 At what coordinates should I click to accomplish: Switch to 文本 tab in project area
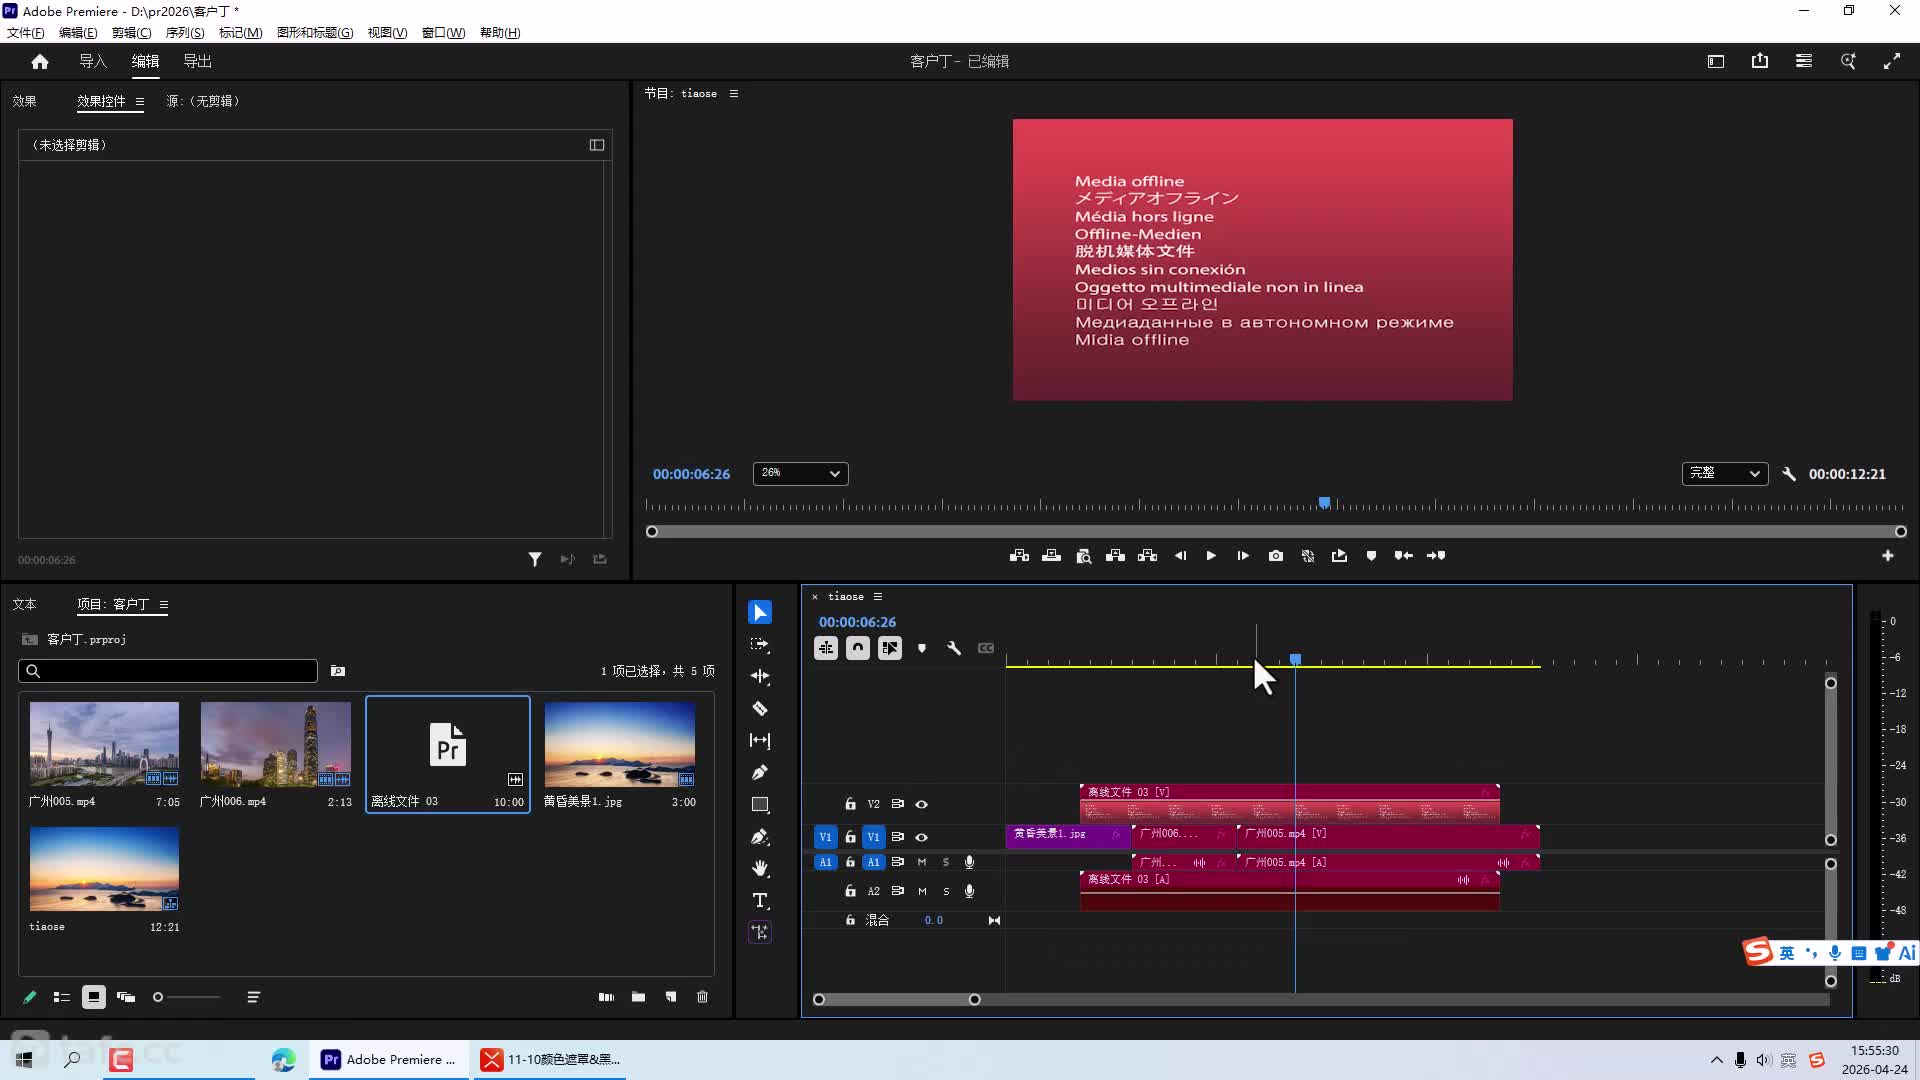click(24, 605)
